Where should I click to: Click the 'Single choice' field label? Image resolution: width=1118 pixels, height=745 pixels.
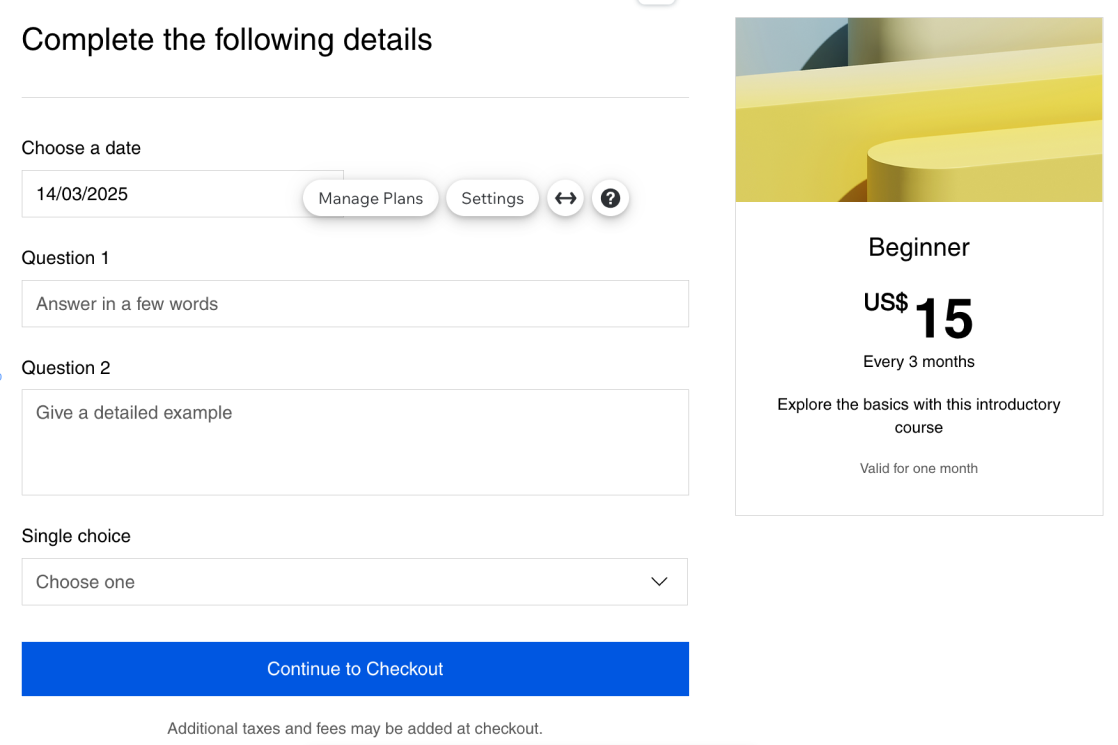pos(76,536)
